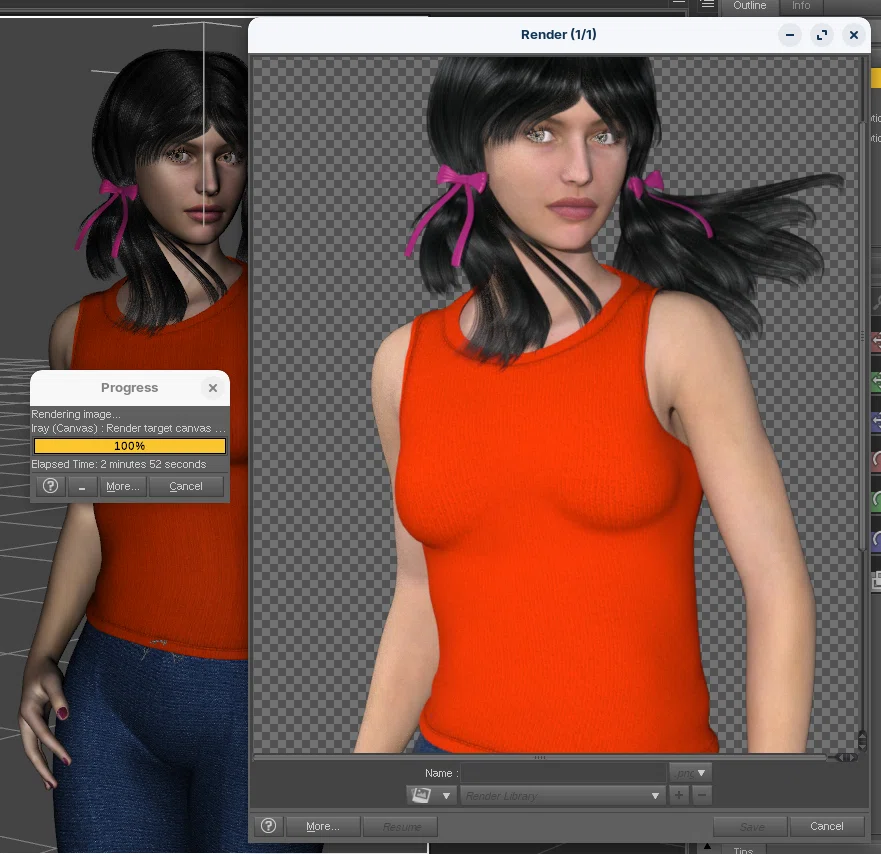This screenshot has width=881, height=854.
Task: Click the green translate arrow icon
Action: click(877, 382)
